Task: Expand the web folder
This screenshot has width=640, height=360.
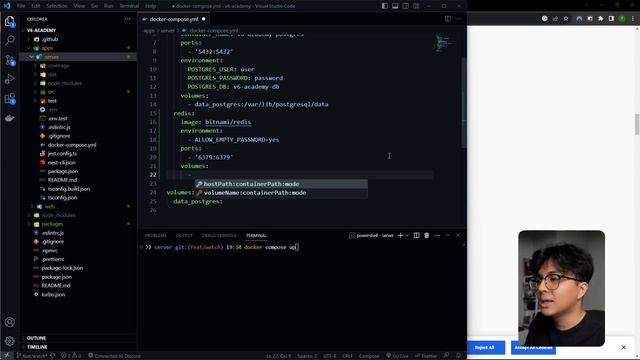Action: 49,207
